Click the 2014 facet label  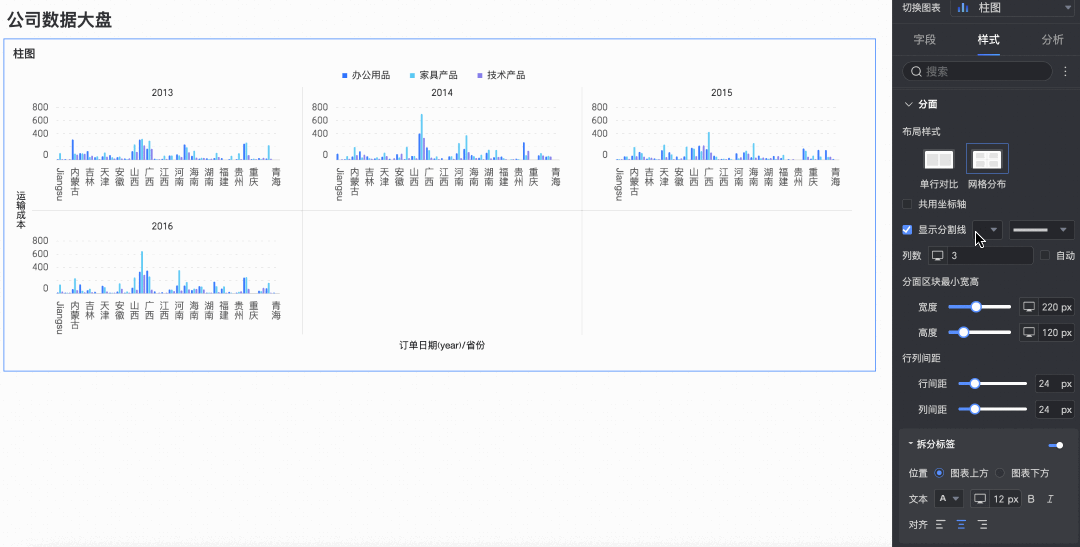pos(442,92)
